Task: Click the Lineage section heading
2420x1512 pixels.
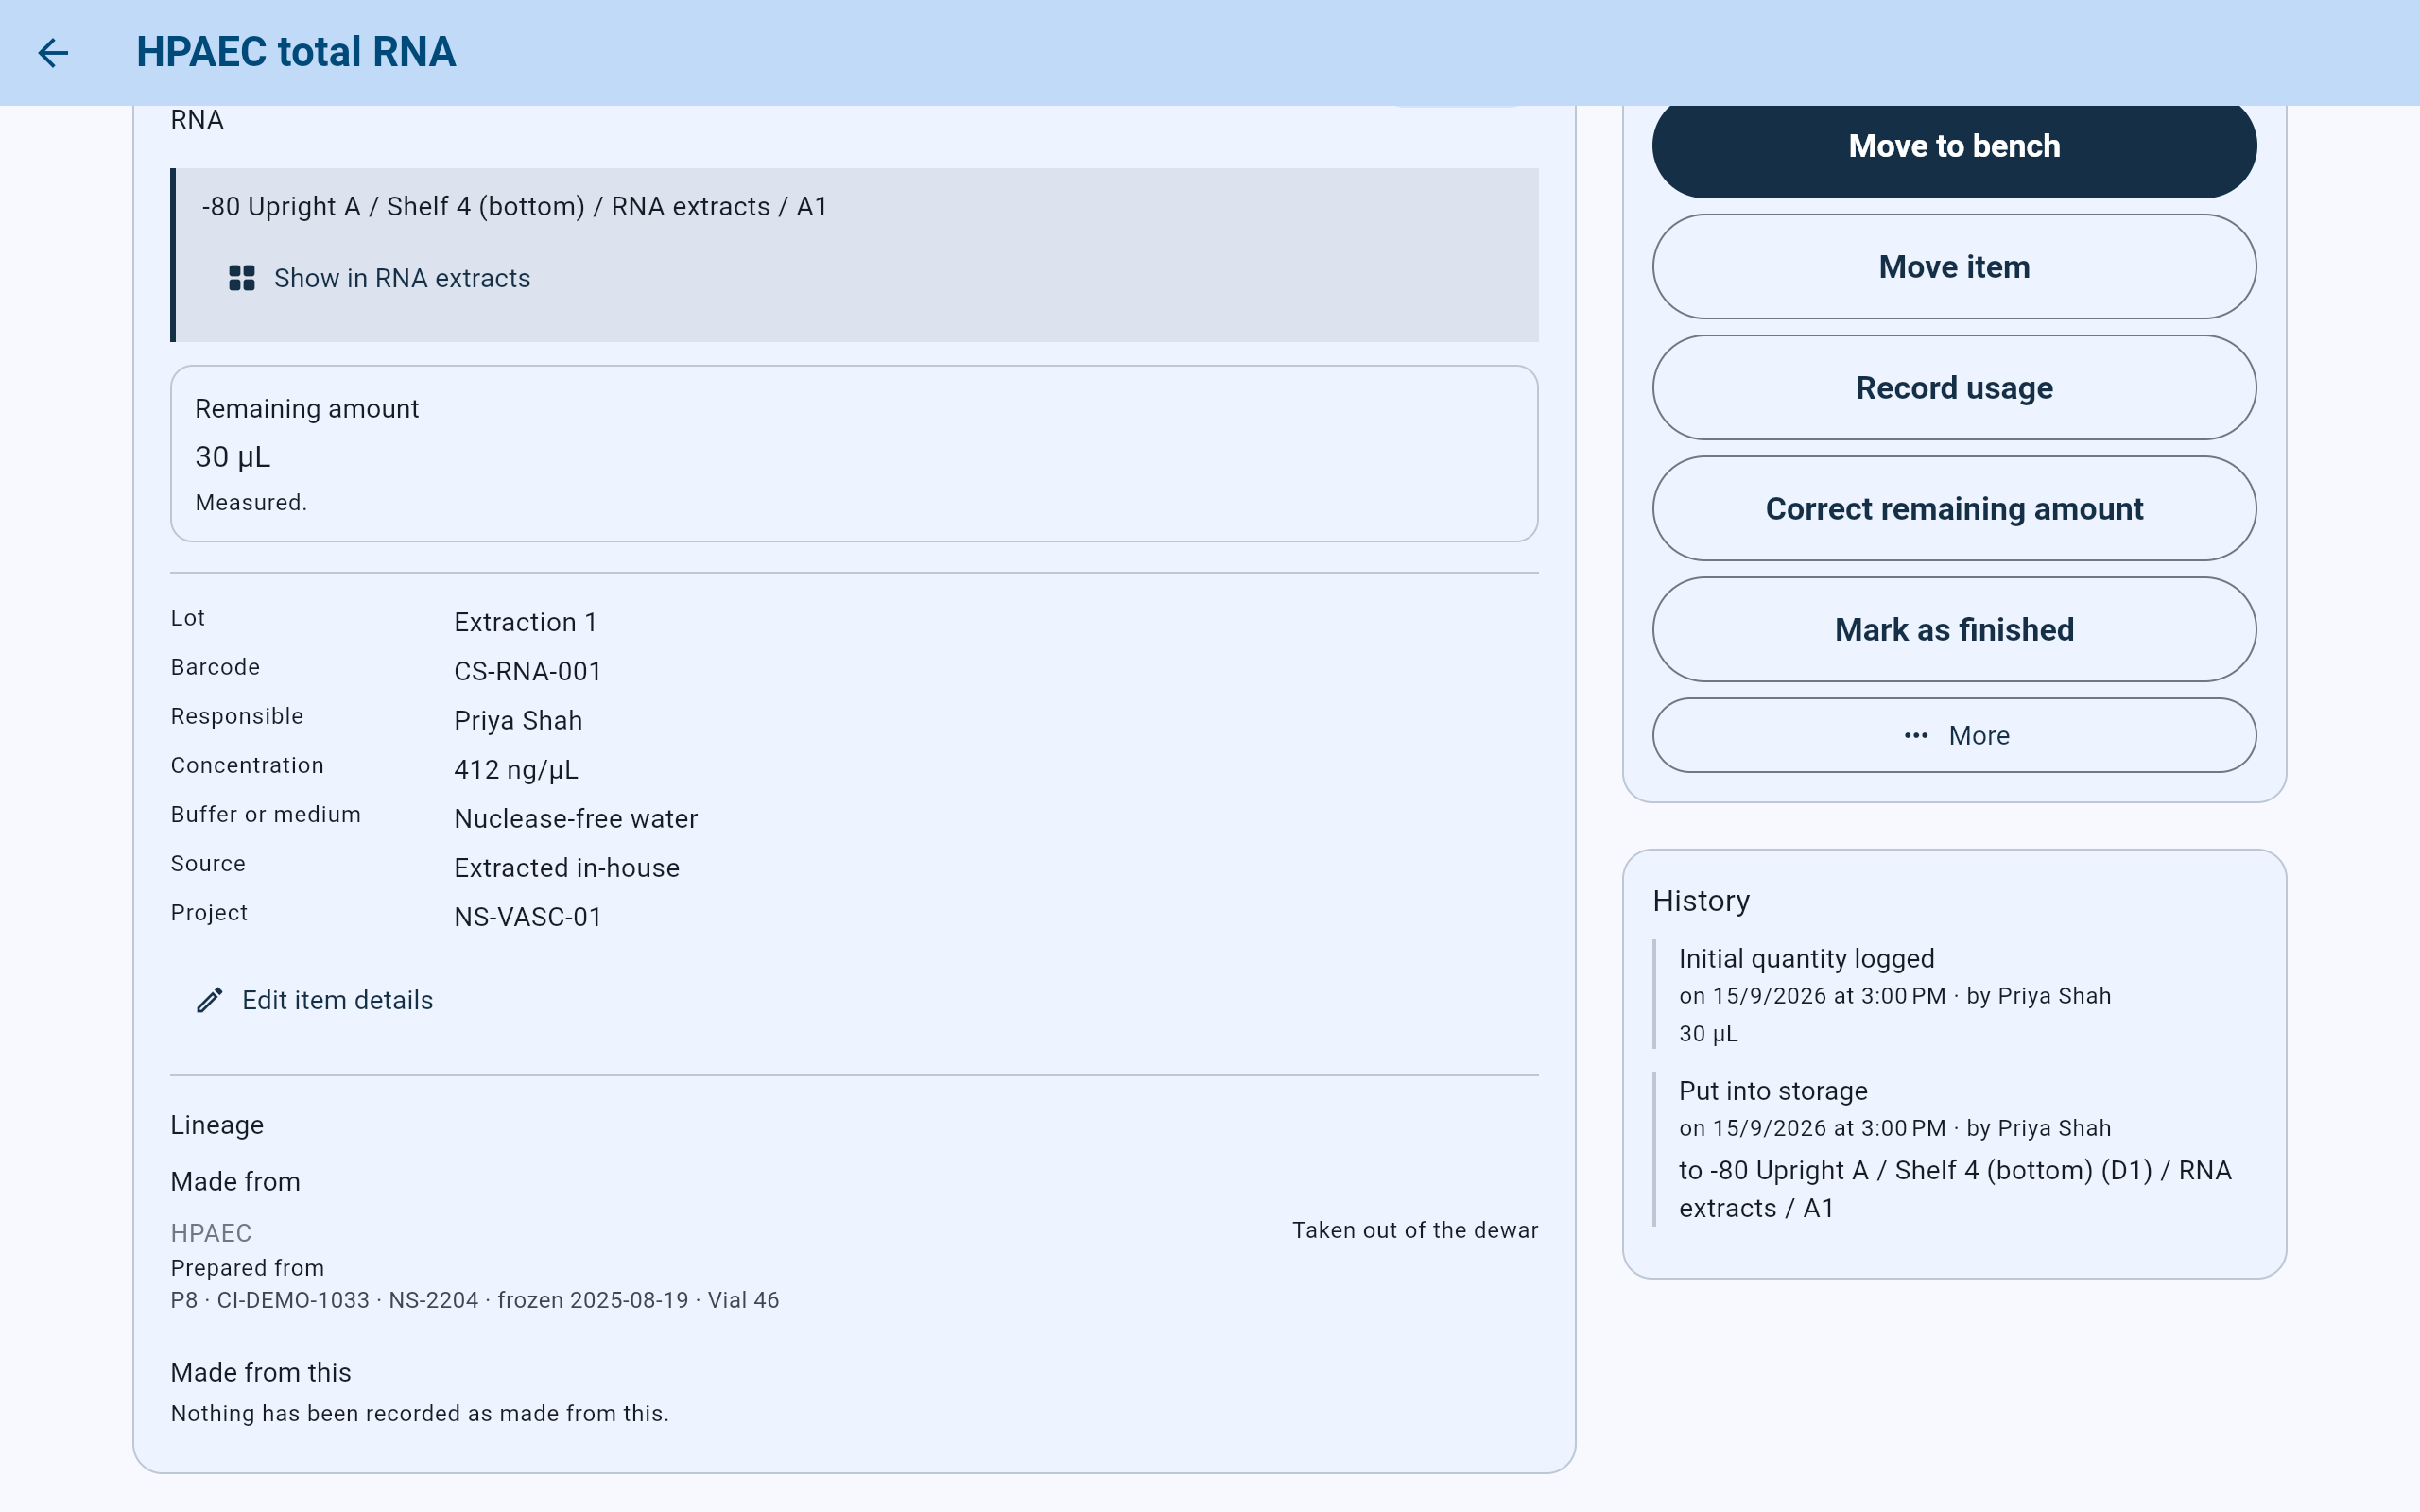Action: [x=217, y=1125]
